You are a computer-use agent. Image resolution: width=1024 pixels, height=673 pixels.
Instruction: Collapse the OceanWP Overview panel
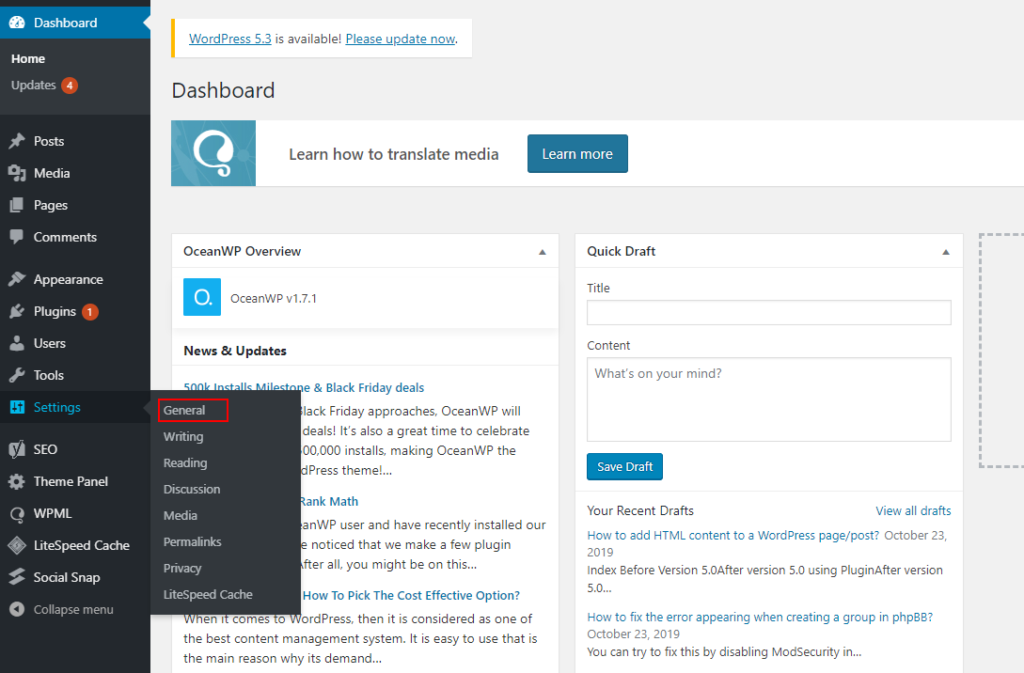tap(542, 252)
